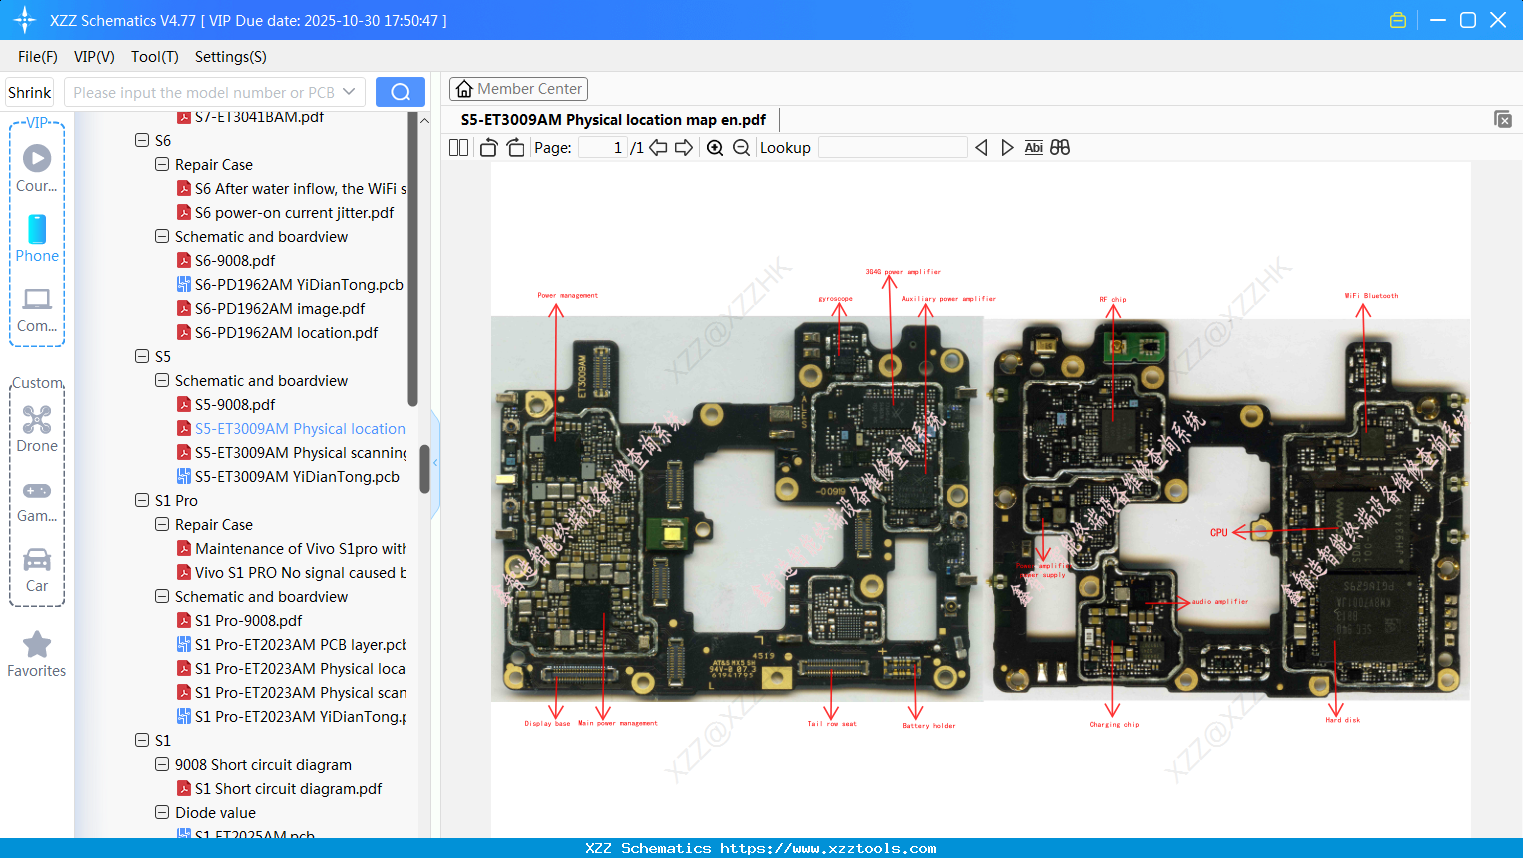
Task: Open the File(F) menu
Action: tap(38, 57)
